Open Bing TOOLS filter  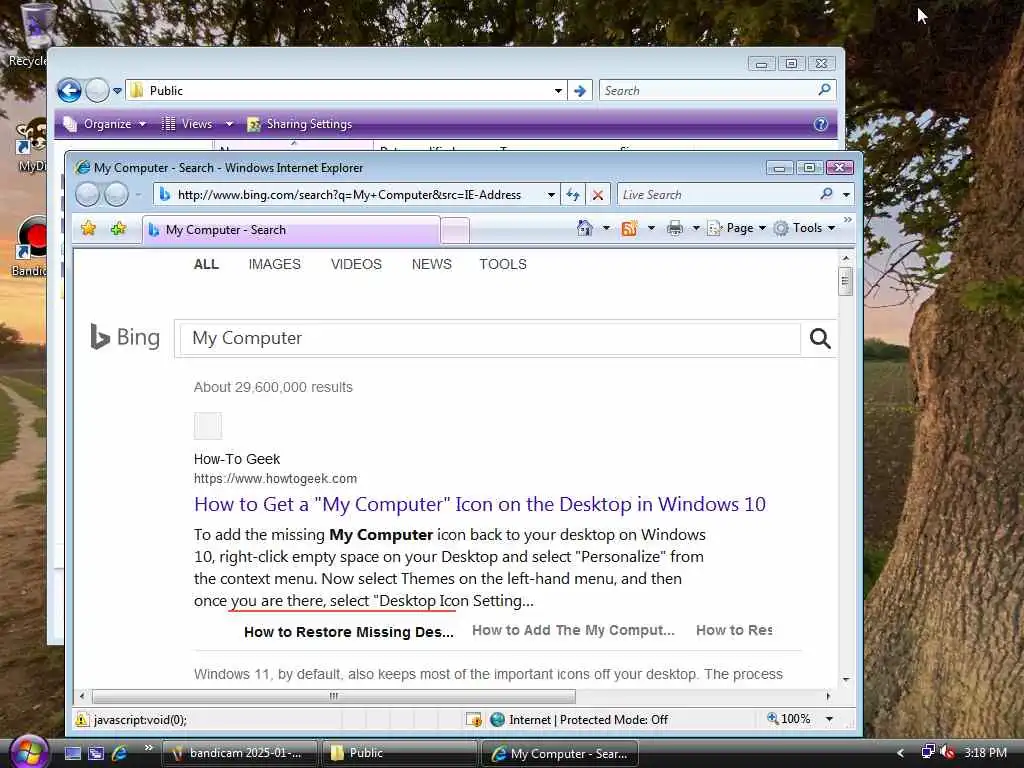tap(503, 264)
